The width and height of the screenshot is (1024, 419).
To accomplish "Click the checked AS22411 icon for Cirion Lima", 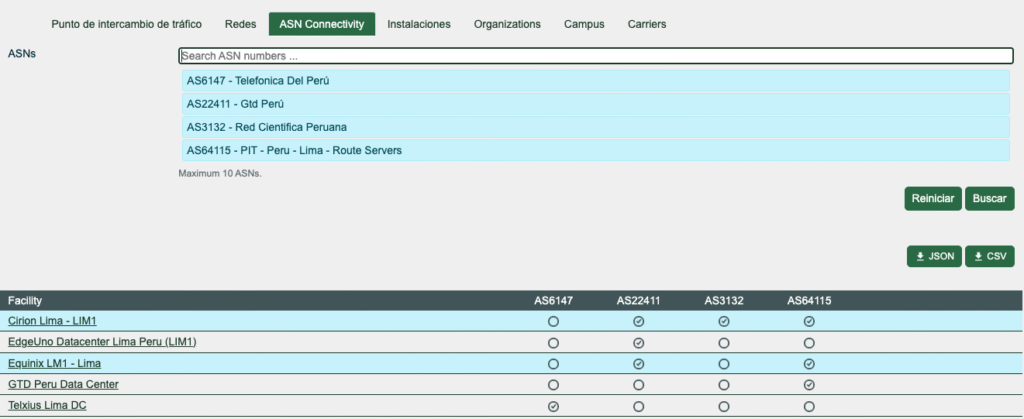I will [638, 321].
